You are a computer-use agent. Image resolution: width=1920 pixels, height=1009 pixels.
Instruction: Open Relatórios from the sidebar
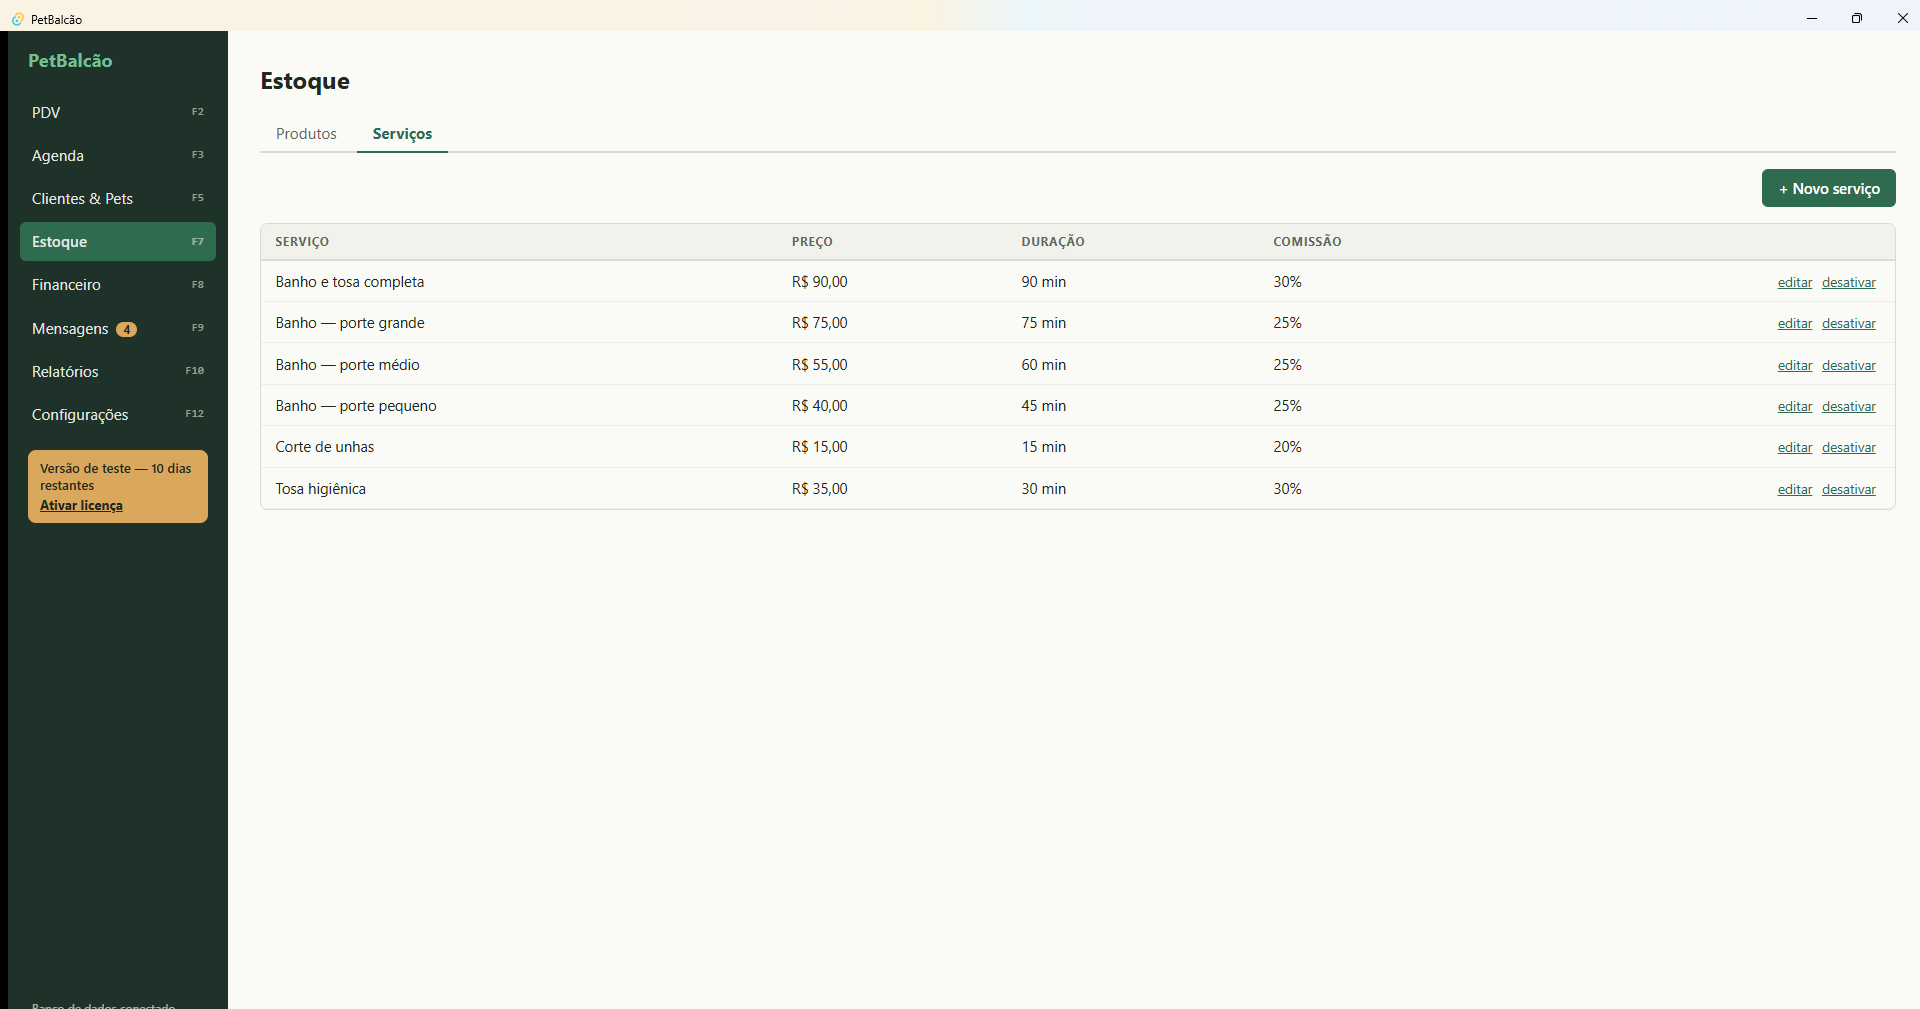click(x=118, y=371)
